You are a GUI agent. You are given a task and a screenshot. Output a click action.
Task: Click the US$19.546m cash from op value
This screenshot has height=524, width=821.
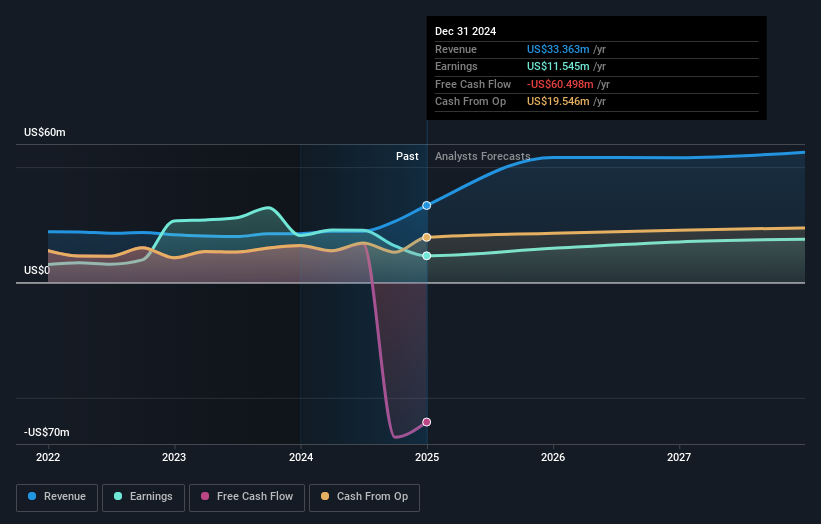558,102
